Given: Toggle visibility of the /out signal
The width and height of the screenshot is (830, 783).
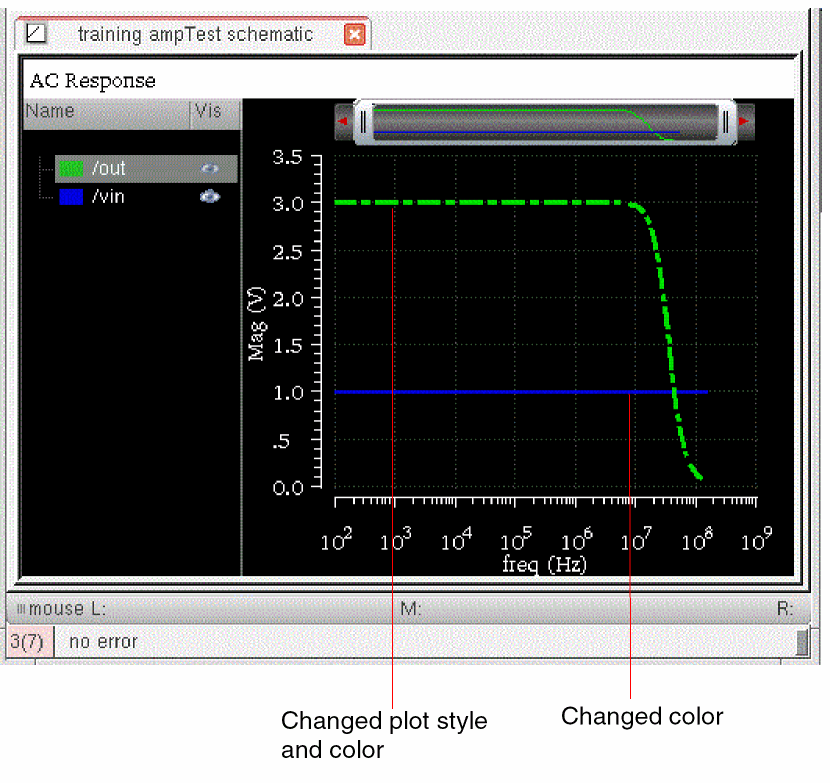Looking at the screenshot, I should coord(209,168).
